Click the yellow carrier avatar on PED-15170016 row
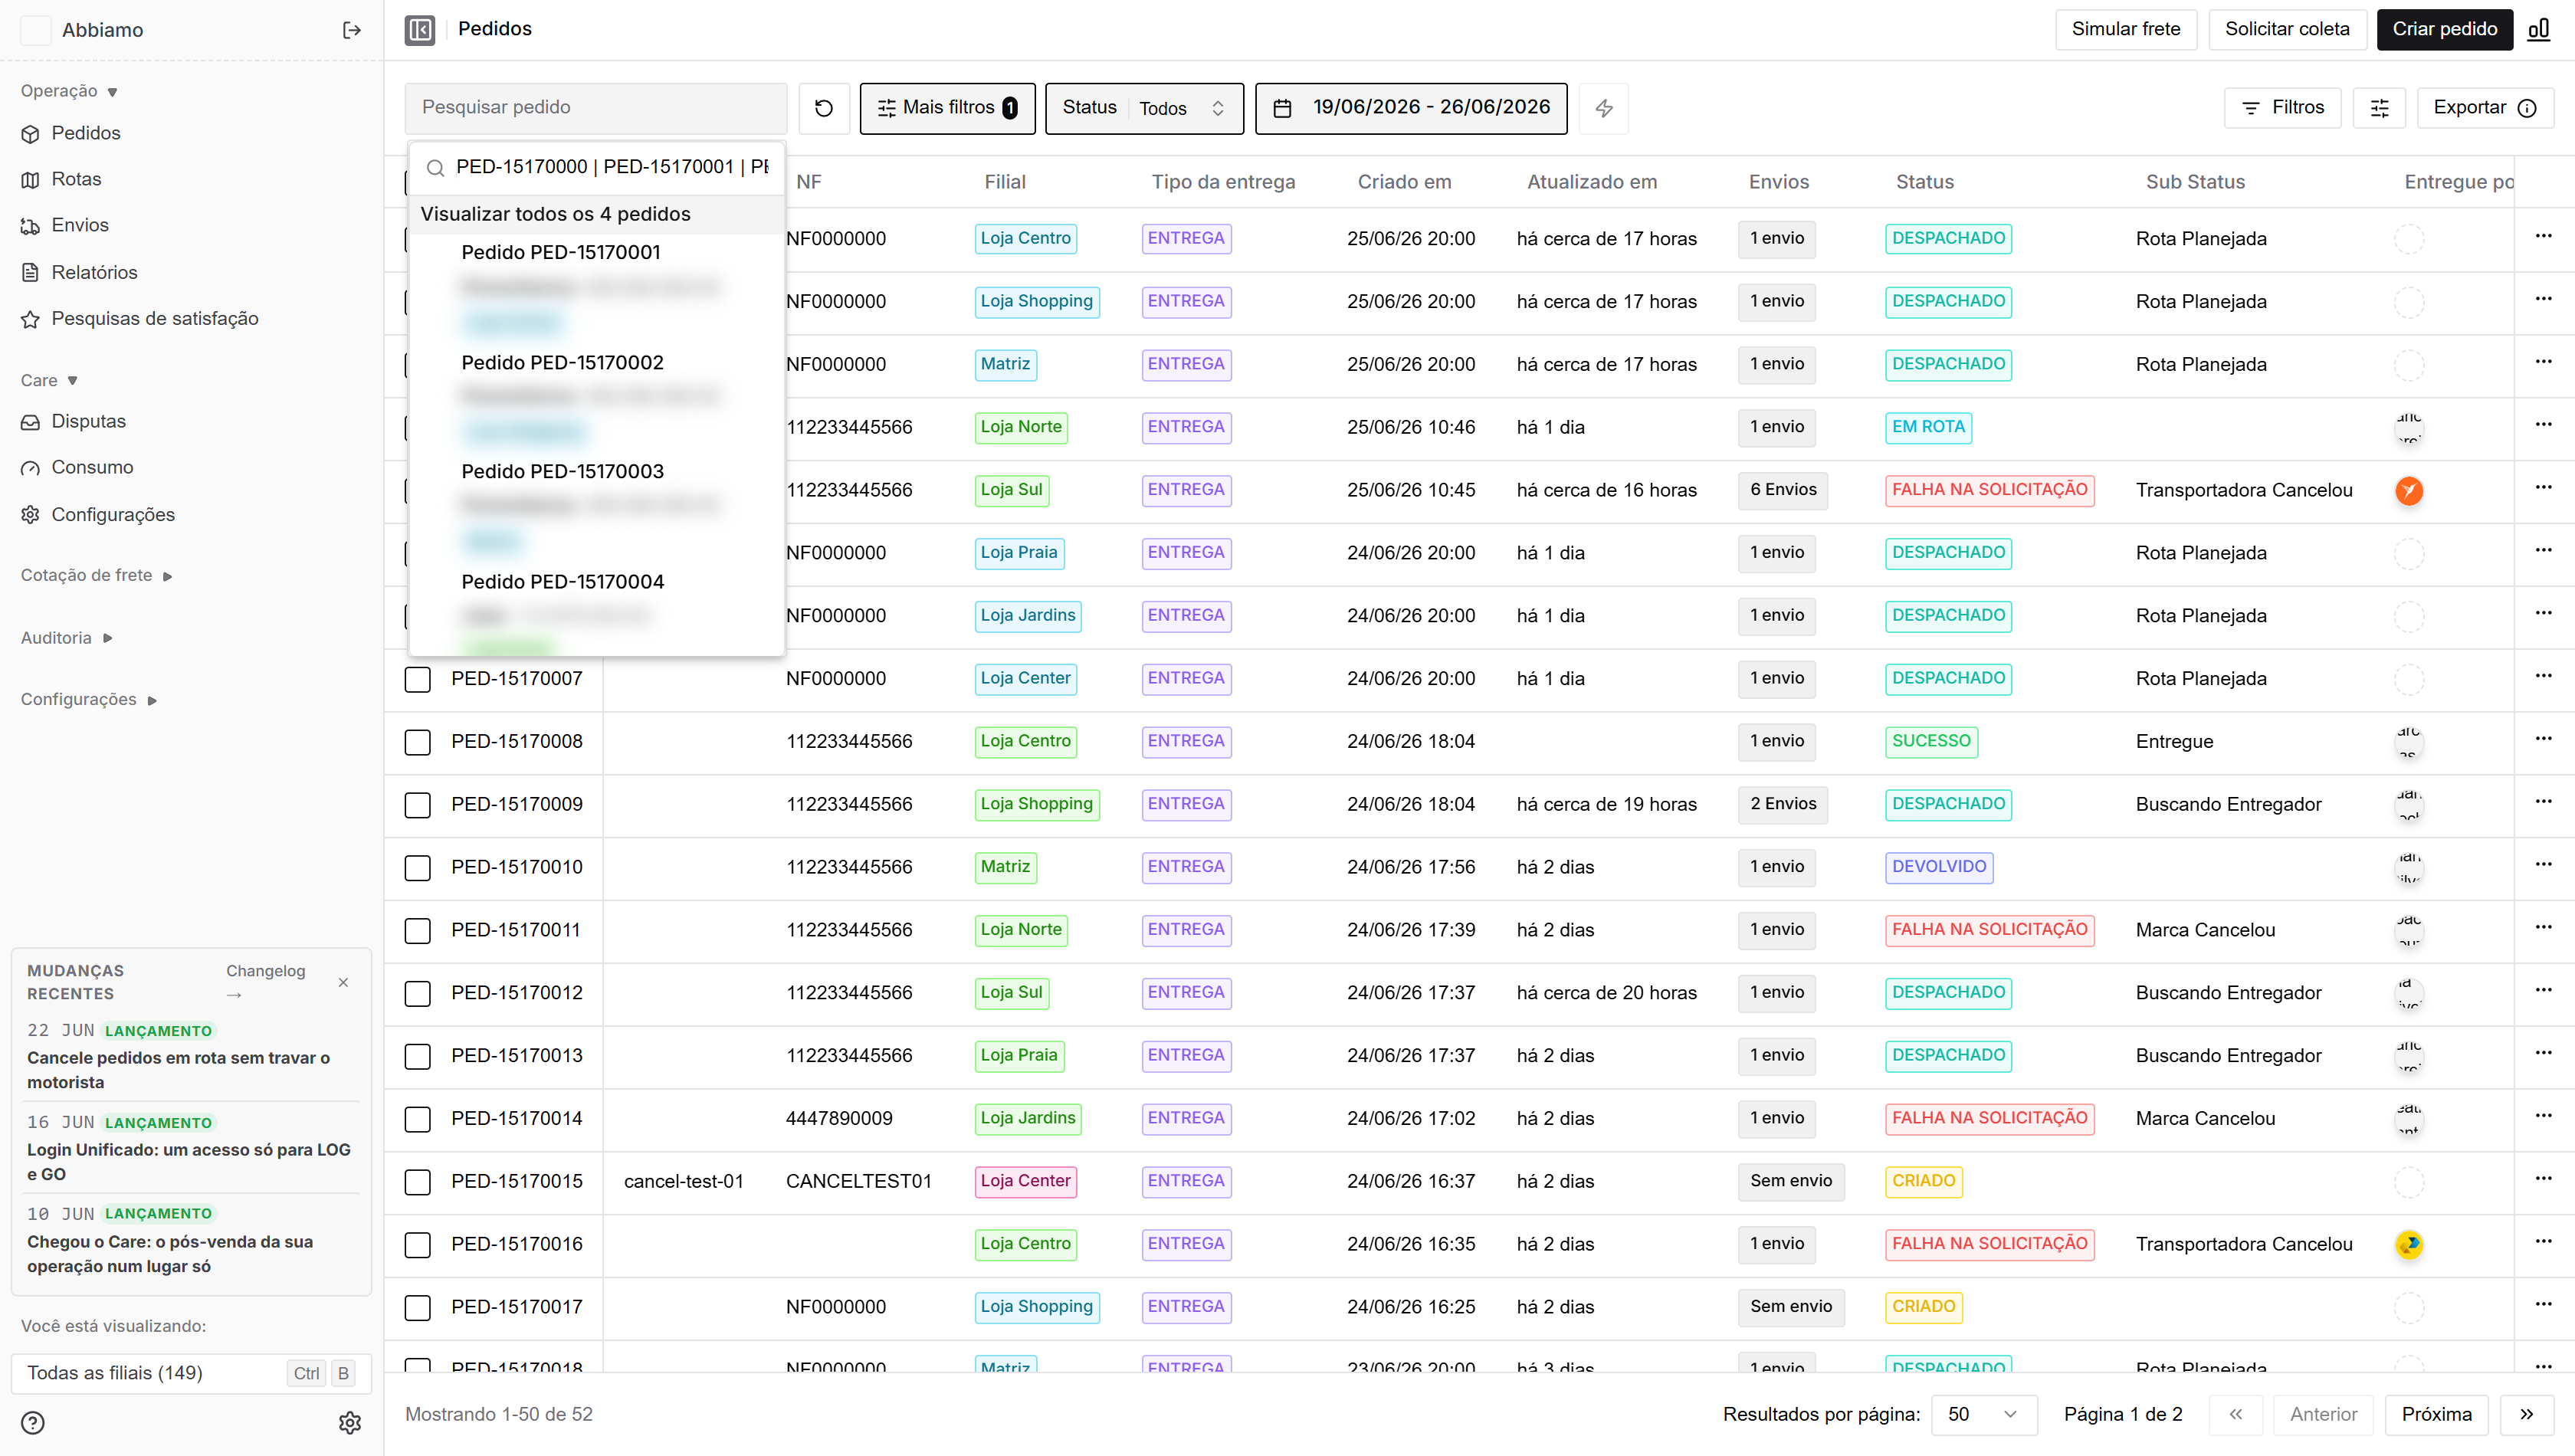The height and width of the screenshot is (1456, 2575). click(x=2409, y=1244)
